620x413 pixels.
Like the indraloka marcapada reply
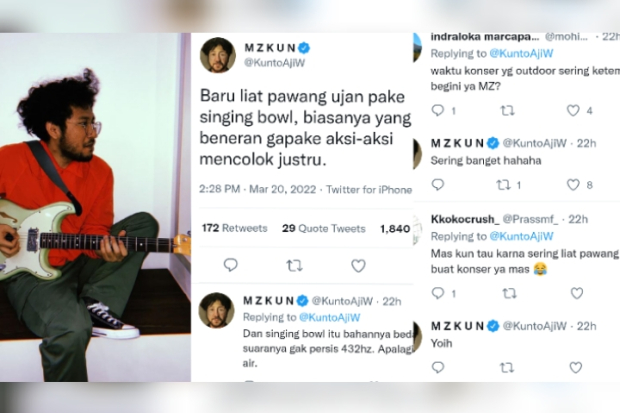coord(573,110)
